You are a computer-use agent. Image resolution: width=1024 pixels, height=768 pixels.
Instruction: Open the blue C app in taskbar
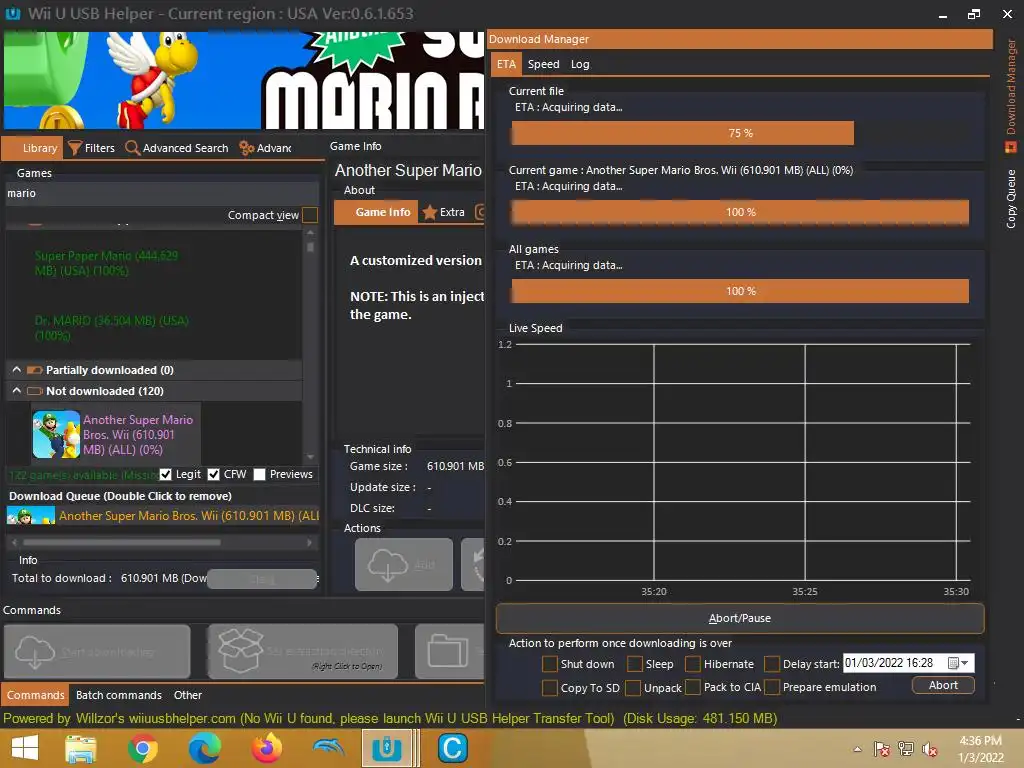coord(452,748)
